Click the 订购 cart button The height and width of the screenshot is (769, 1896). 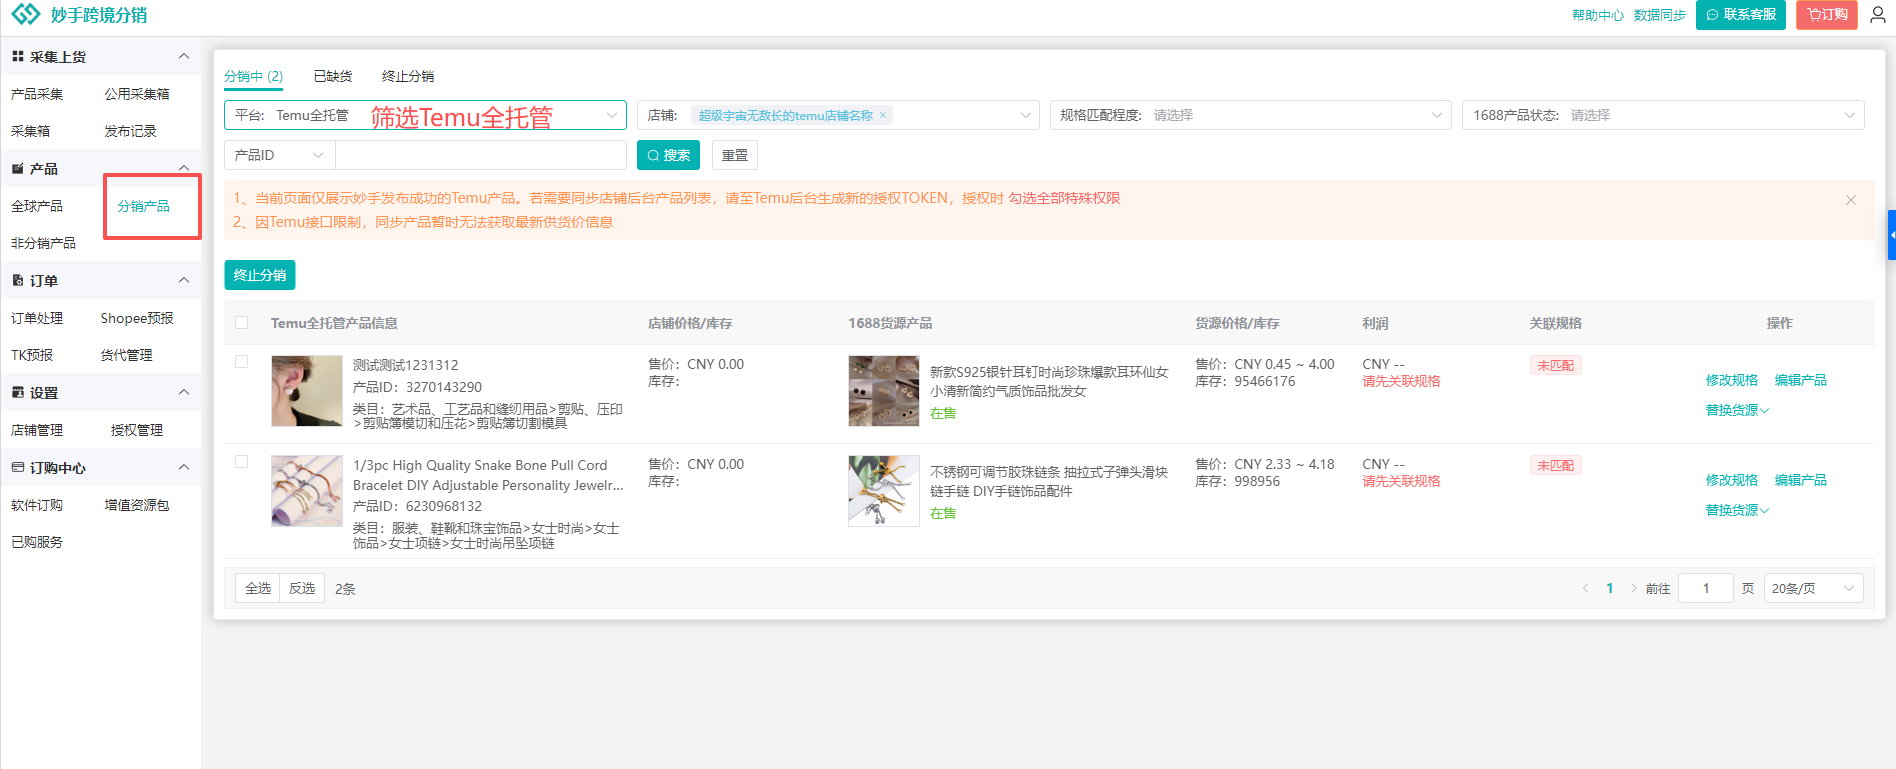(1826, 15)
